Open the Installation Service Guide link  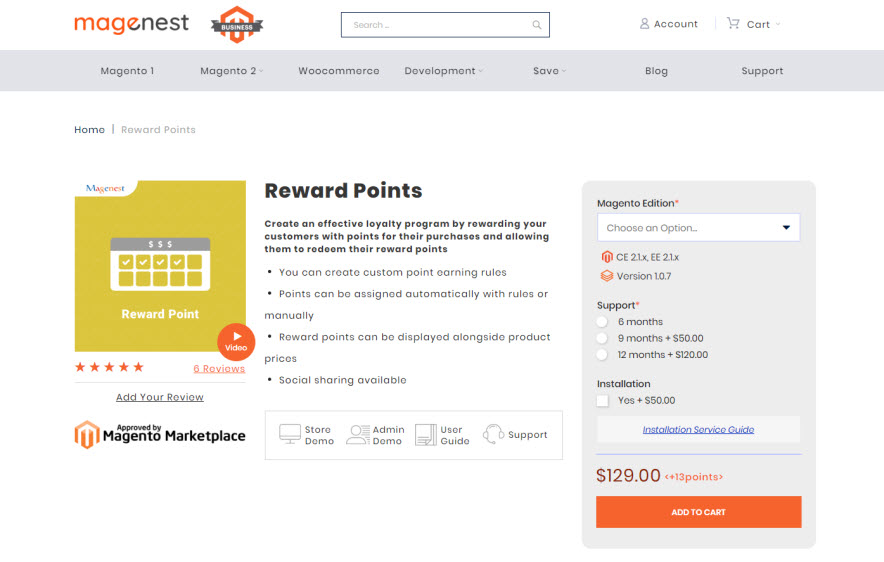coord(698,430)
